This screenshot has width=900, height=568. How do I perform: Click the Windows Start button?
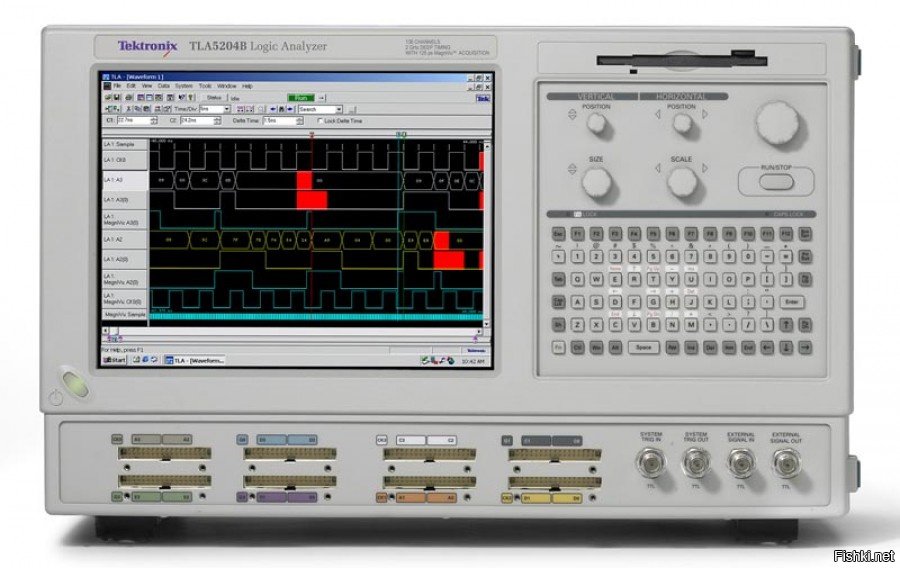click(114, 360)
